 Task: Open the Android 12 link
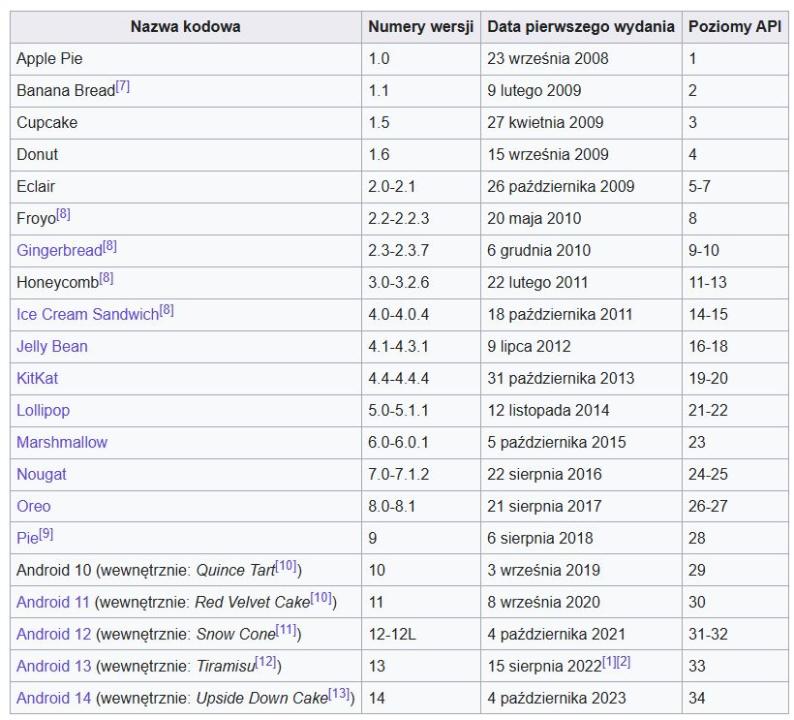[x=54, y=634]
